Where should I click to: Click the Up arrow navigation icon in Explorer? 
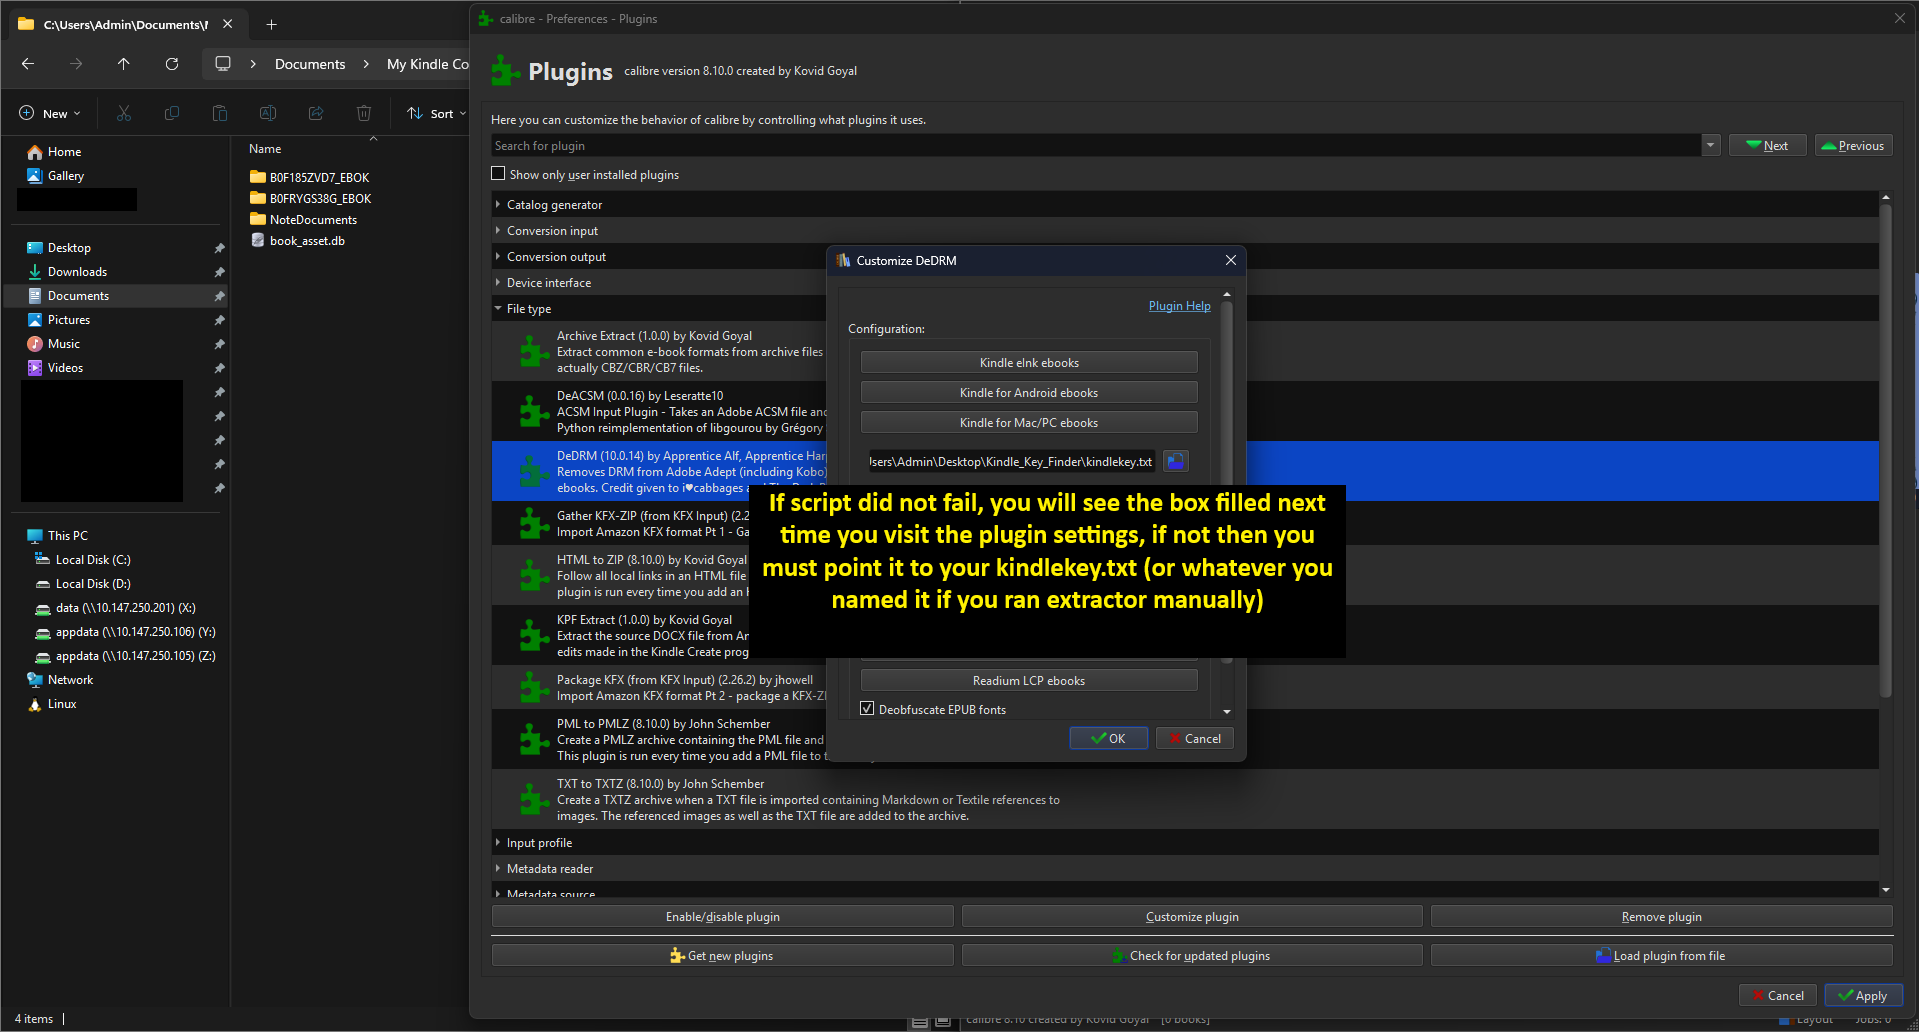click(x=124, y=64)
